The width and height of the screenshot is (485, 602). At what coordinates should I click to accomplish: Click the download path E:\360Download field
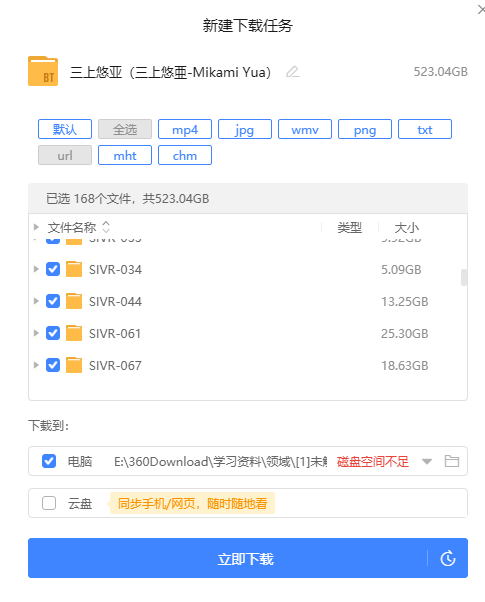point(220,461)
